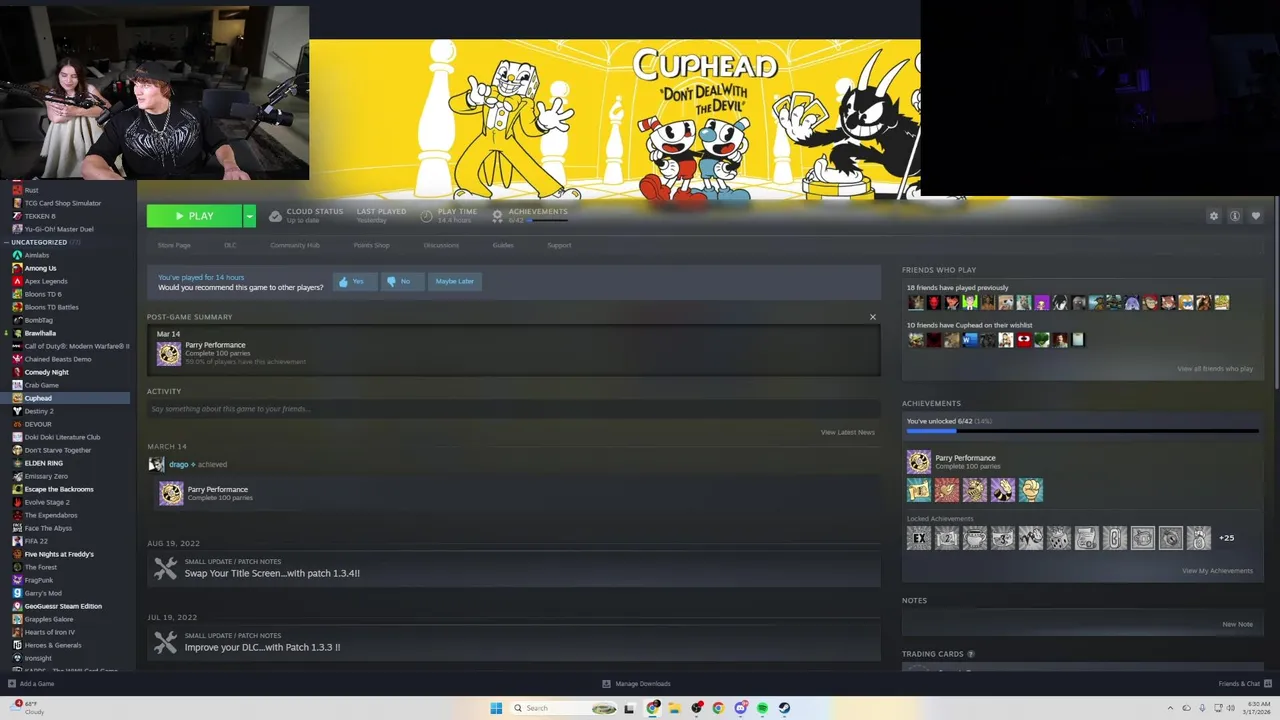The image size is (1280, 720).
Task: Click the Discord taskbar icon
Action: (x=740, y=708)
